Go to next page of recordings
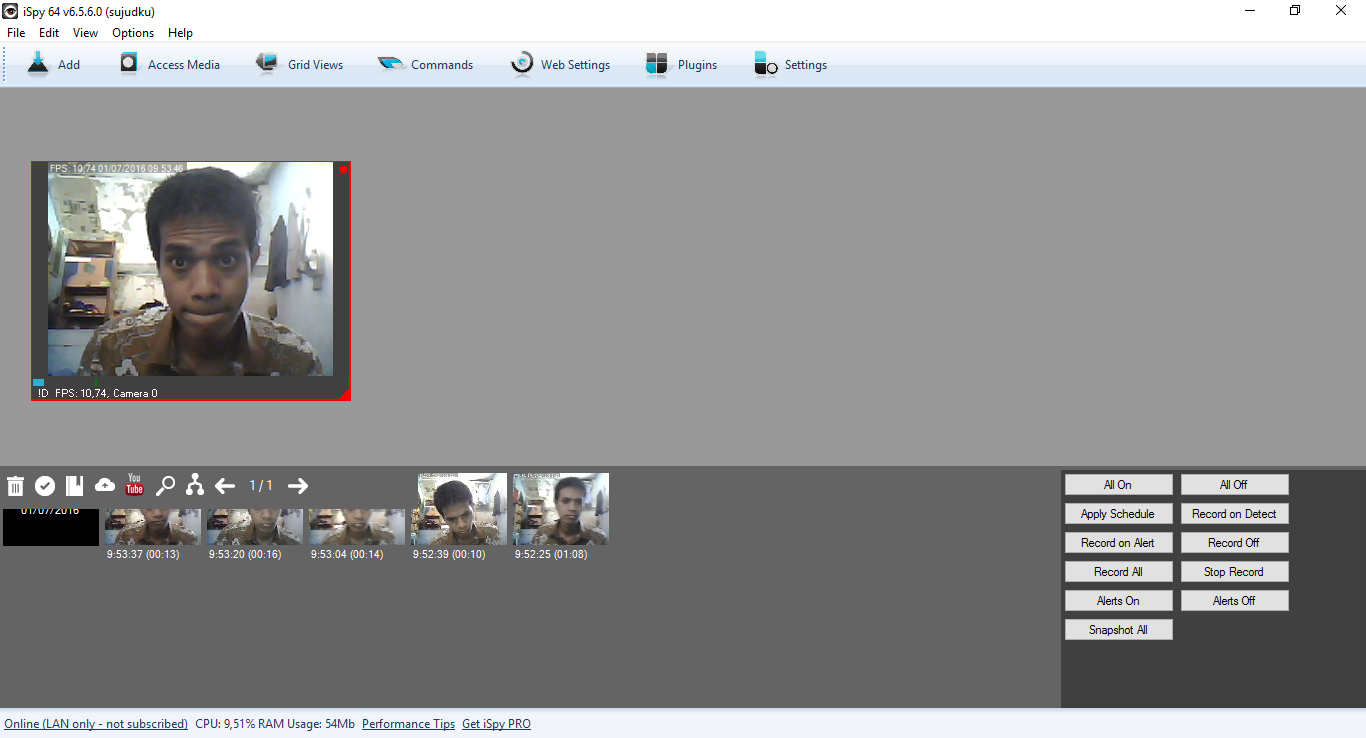1366x738 pixels. [x=297, y=485]
